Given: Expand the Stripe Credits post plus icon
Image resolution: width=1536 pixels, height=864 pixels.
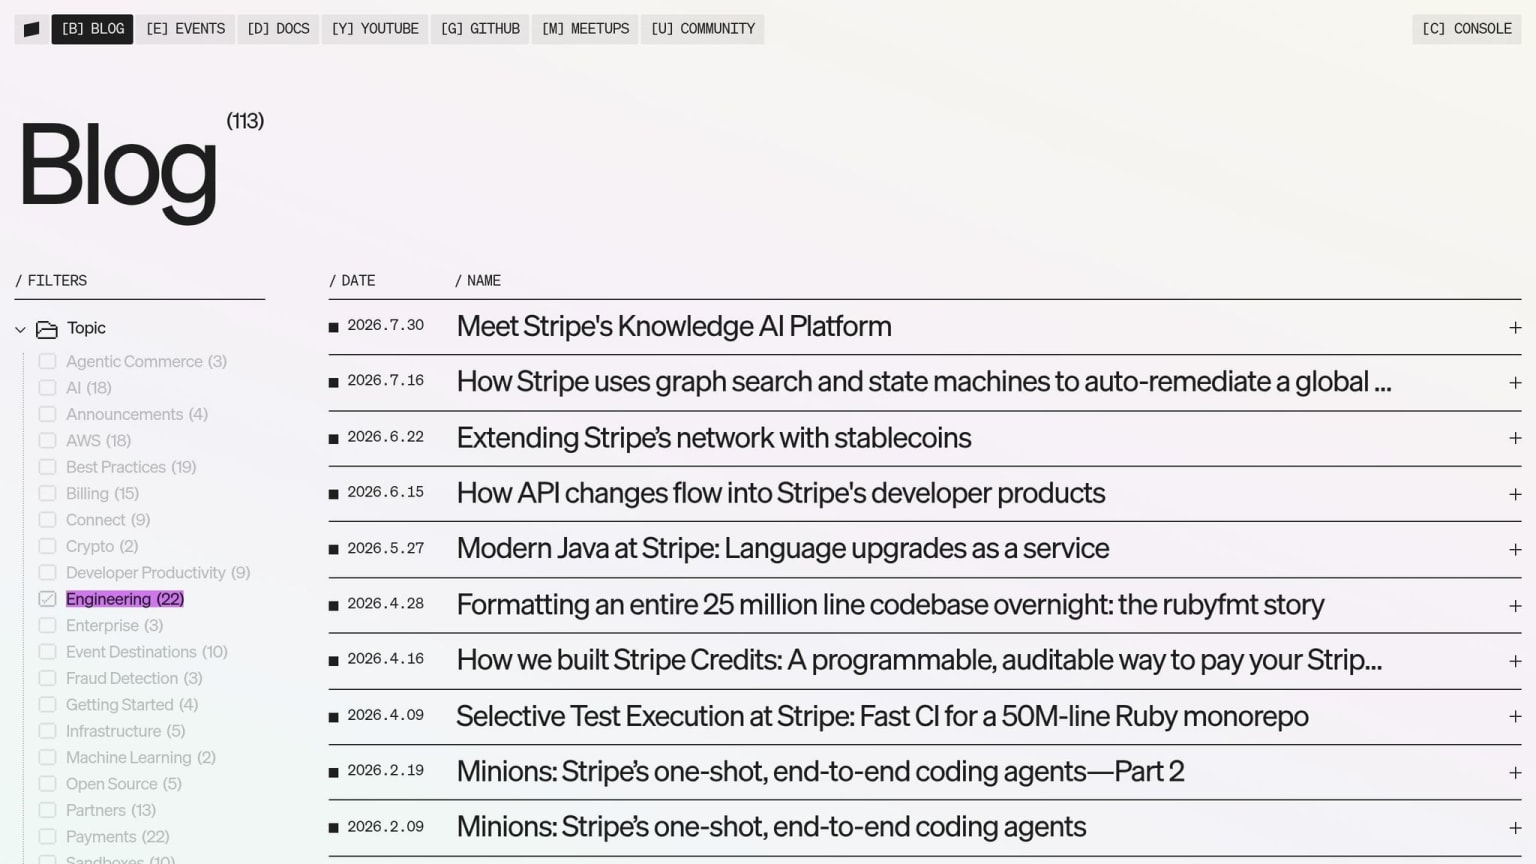Looking at the screenshot, I should pyautogui.click(x=1515, y=661).
